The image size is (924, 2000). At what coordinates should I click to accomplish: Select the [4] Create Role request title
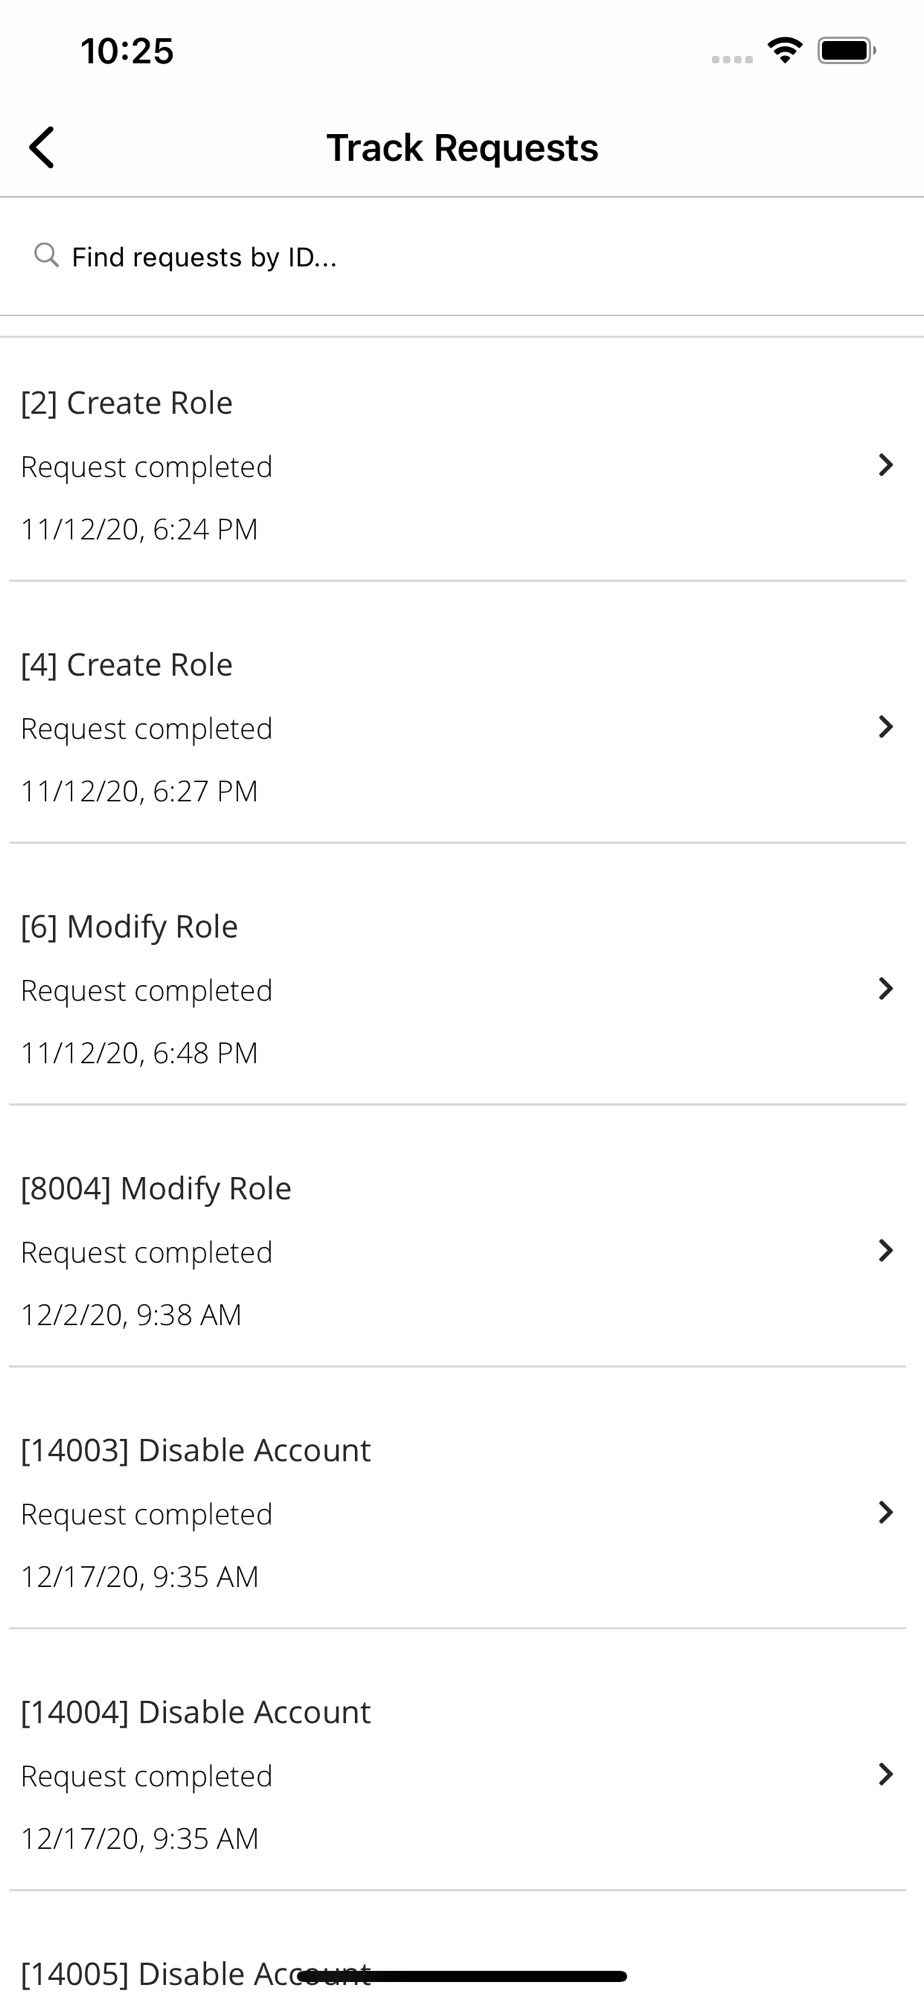(x=127, y=665)
